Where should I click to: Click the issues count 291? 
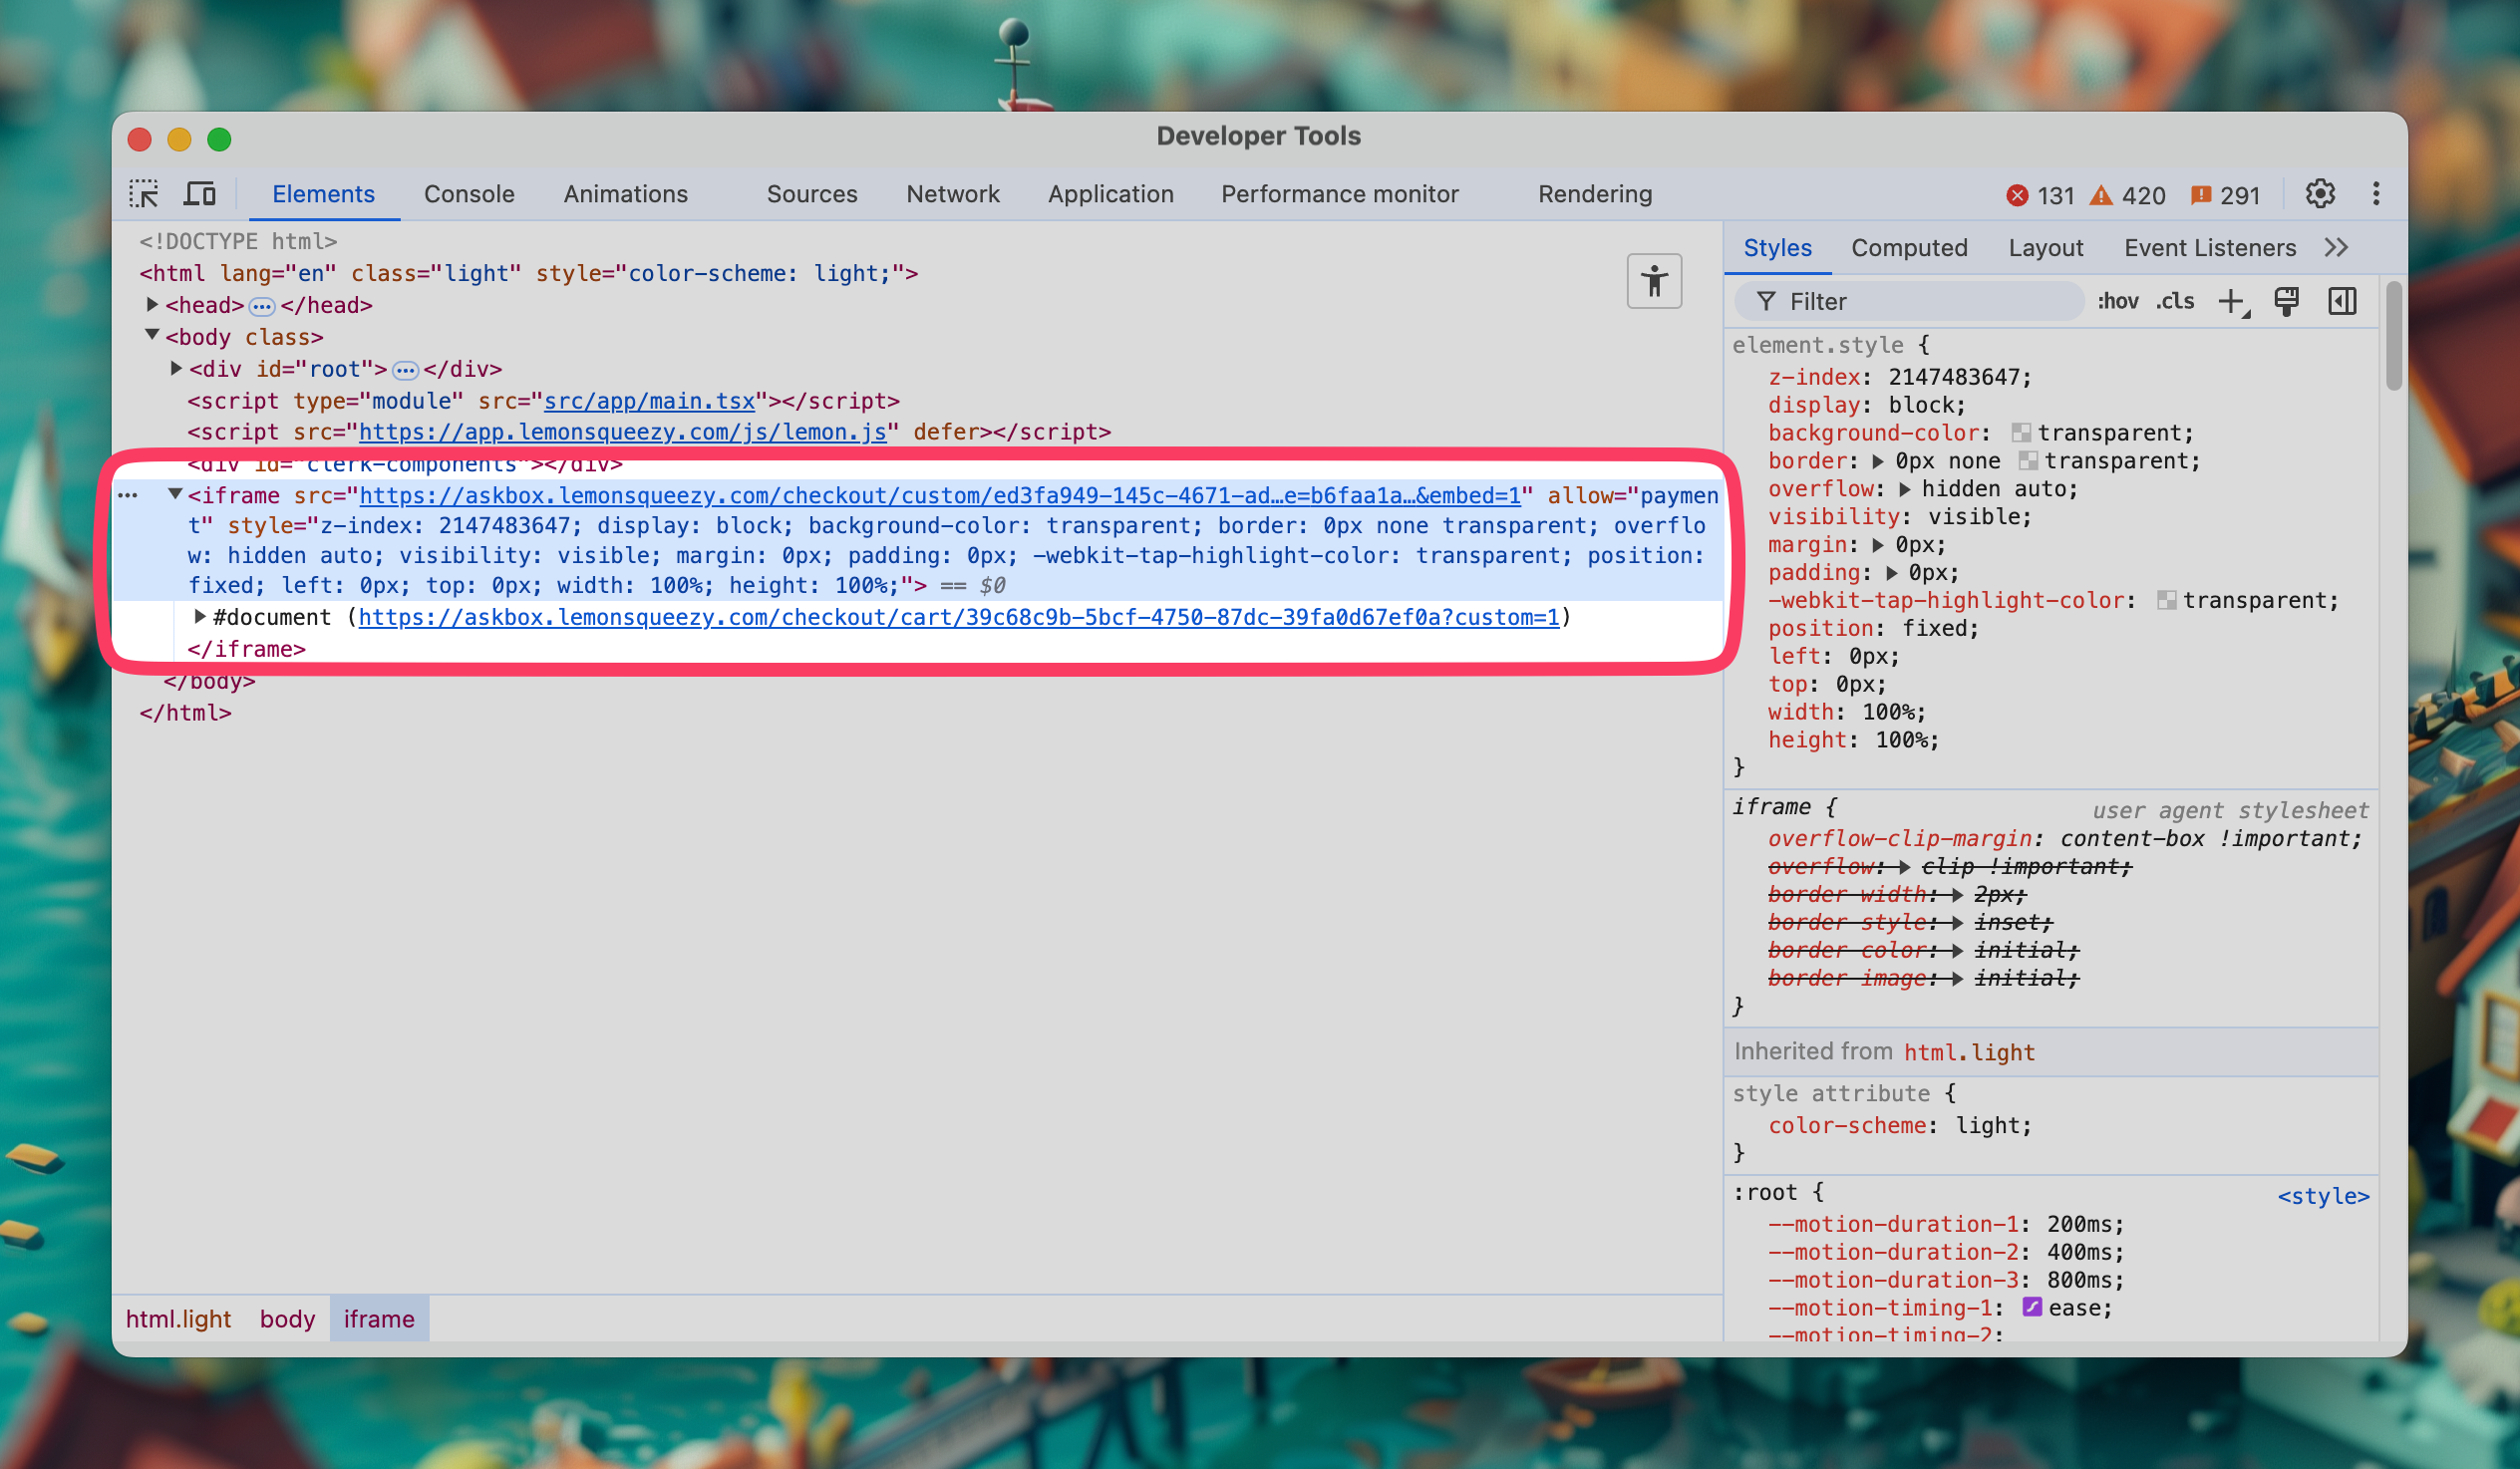(x=2225, y=195)
